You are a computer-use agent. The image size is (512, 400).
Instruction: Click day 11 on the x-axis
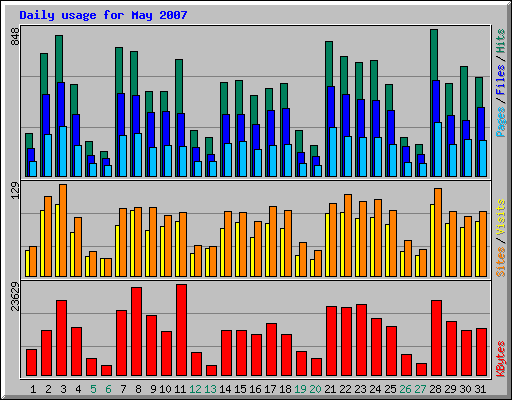pos(180,389)
